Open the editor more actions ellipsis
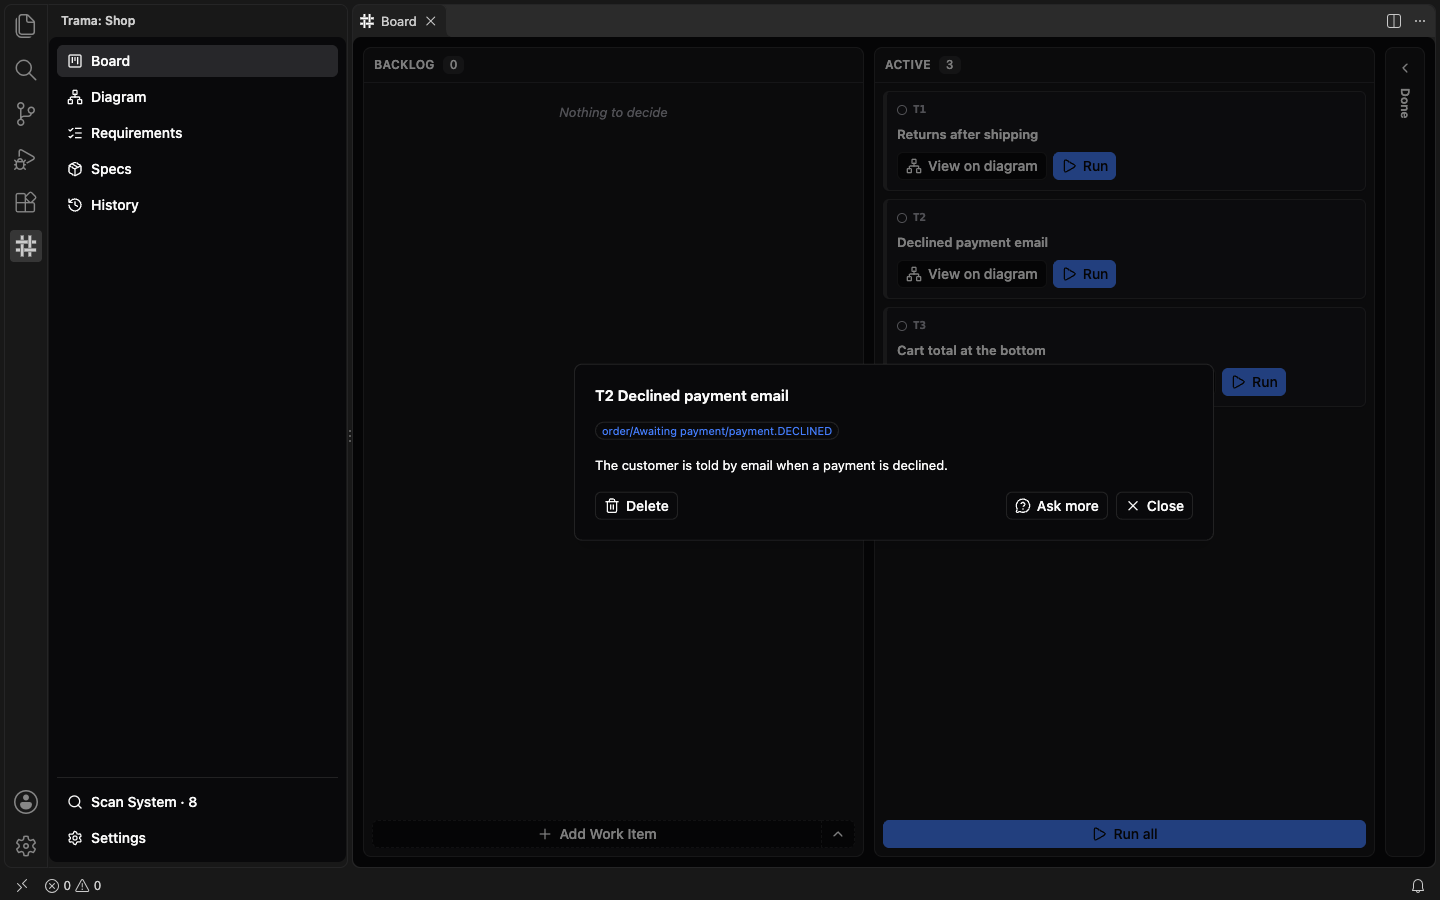Screen dimensions: 1440x900 [x=1420, y=21]
